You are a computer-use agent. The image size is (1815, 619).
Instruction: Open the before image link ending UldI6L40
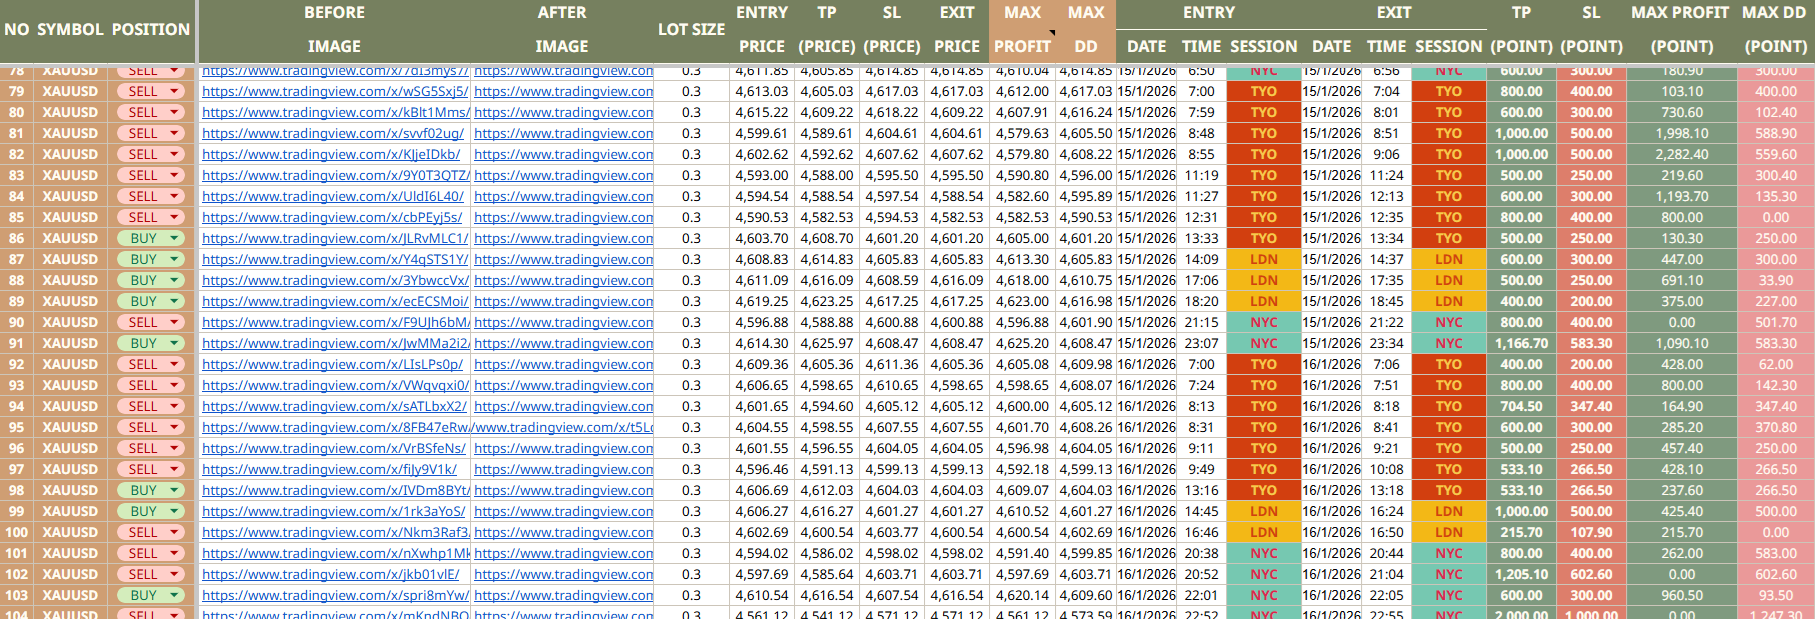click(x=333, y=196)
